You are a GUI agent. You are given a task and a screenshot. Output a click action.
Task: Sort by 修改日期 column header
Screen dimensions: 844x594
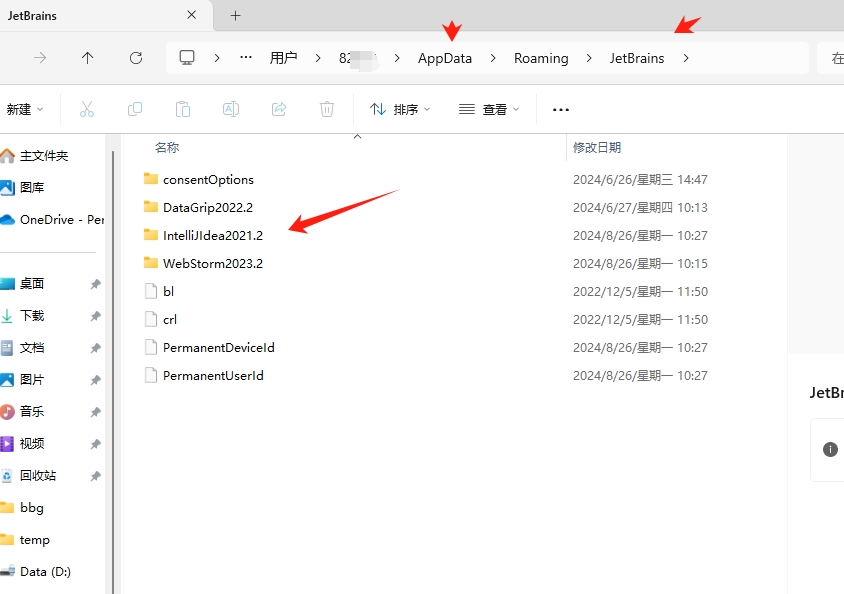coord(597,147)
